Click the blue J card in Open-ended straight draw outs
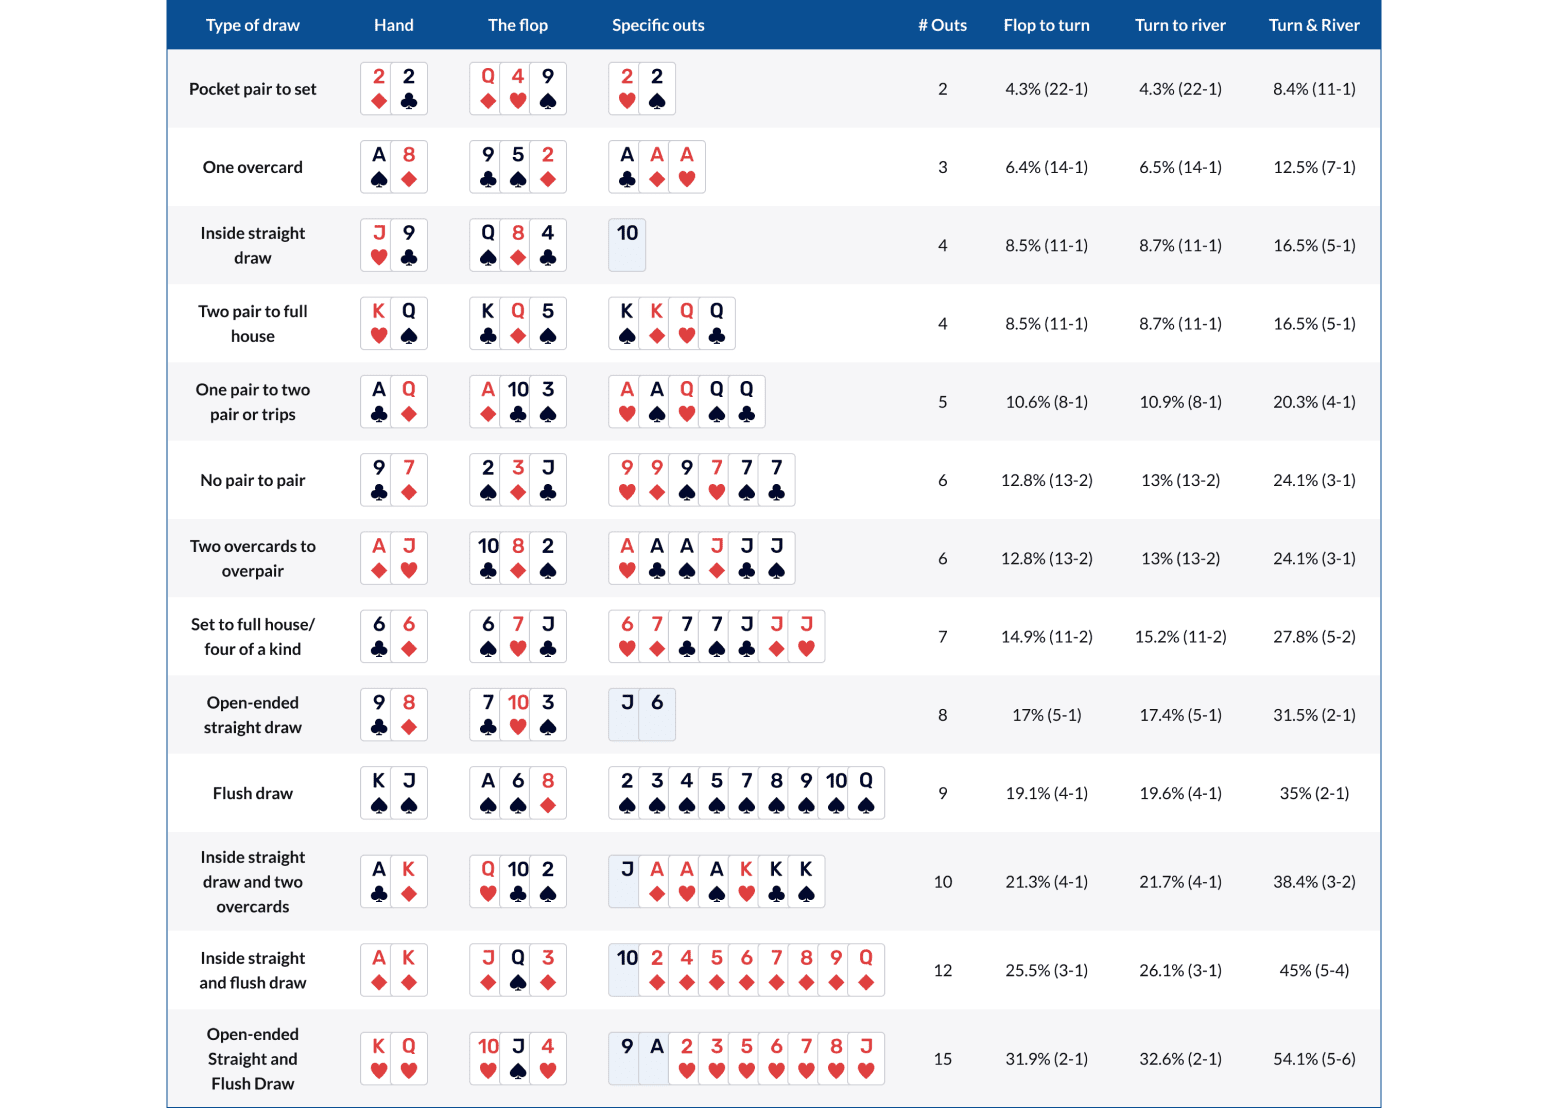Viewport: 1548px width, 1108px height. pyautogui.click(x=627, y=715)
